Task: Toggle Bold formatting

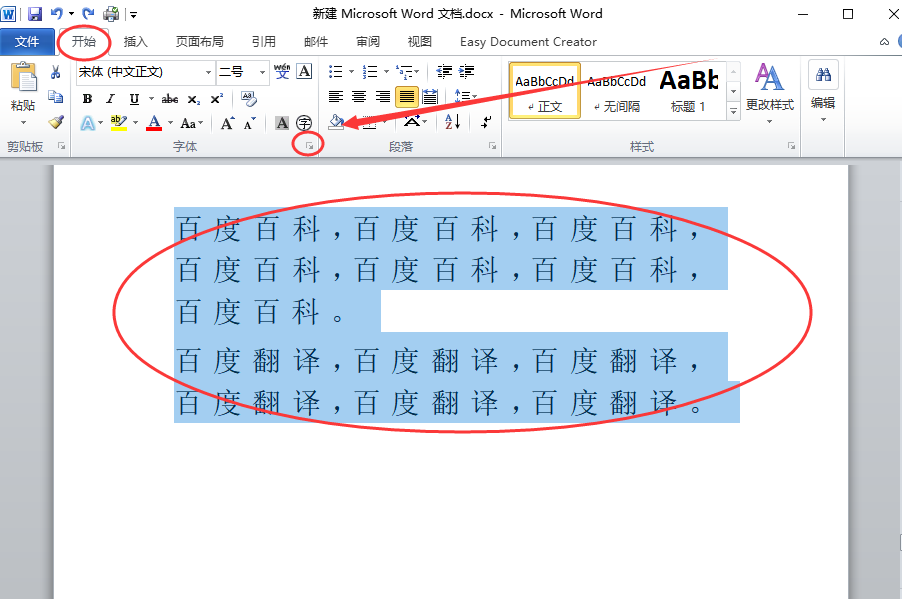Action: 87,99
